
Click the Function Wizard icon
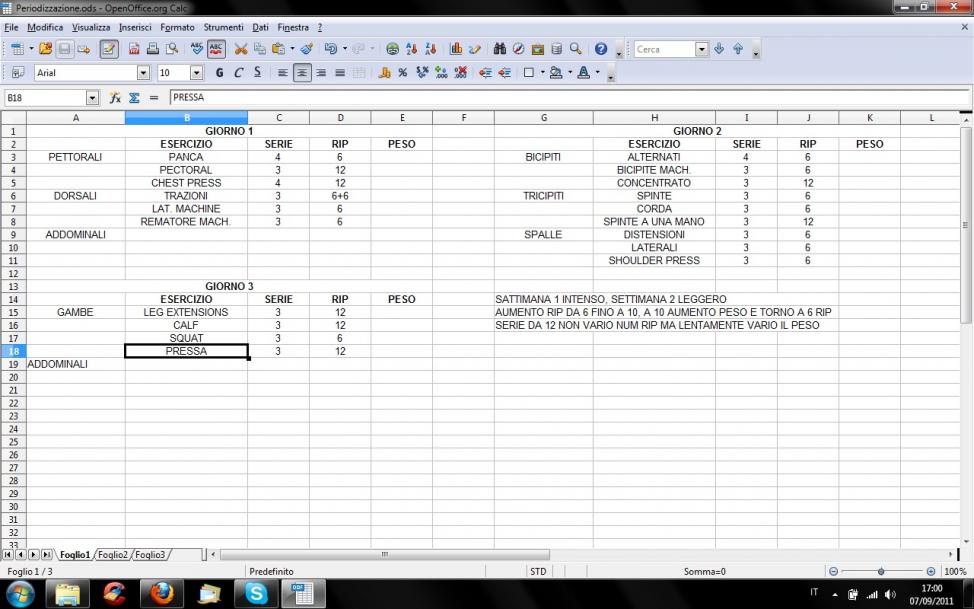tap(116, 98)
